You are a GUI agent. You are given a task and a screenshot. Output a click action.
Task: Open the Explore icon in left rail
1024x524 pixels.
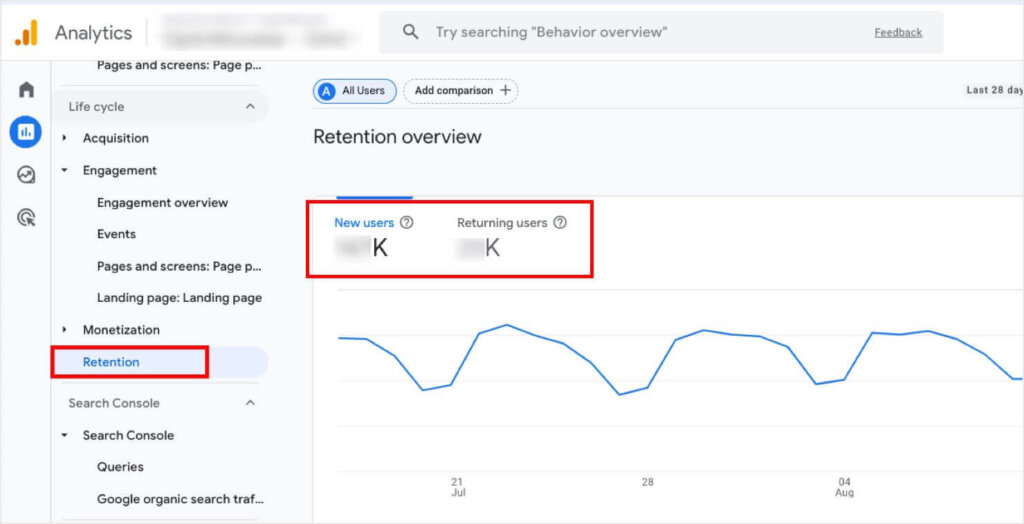point(26,175)
